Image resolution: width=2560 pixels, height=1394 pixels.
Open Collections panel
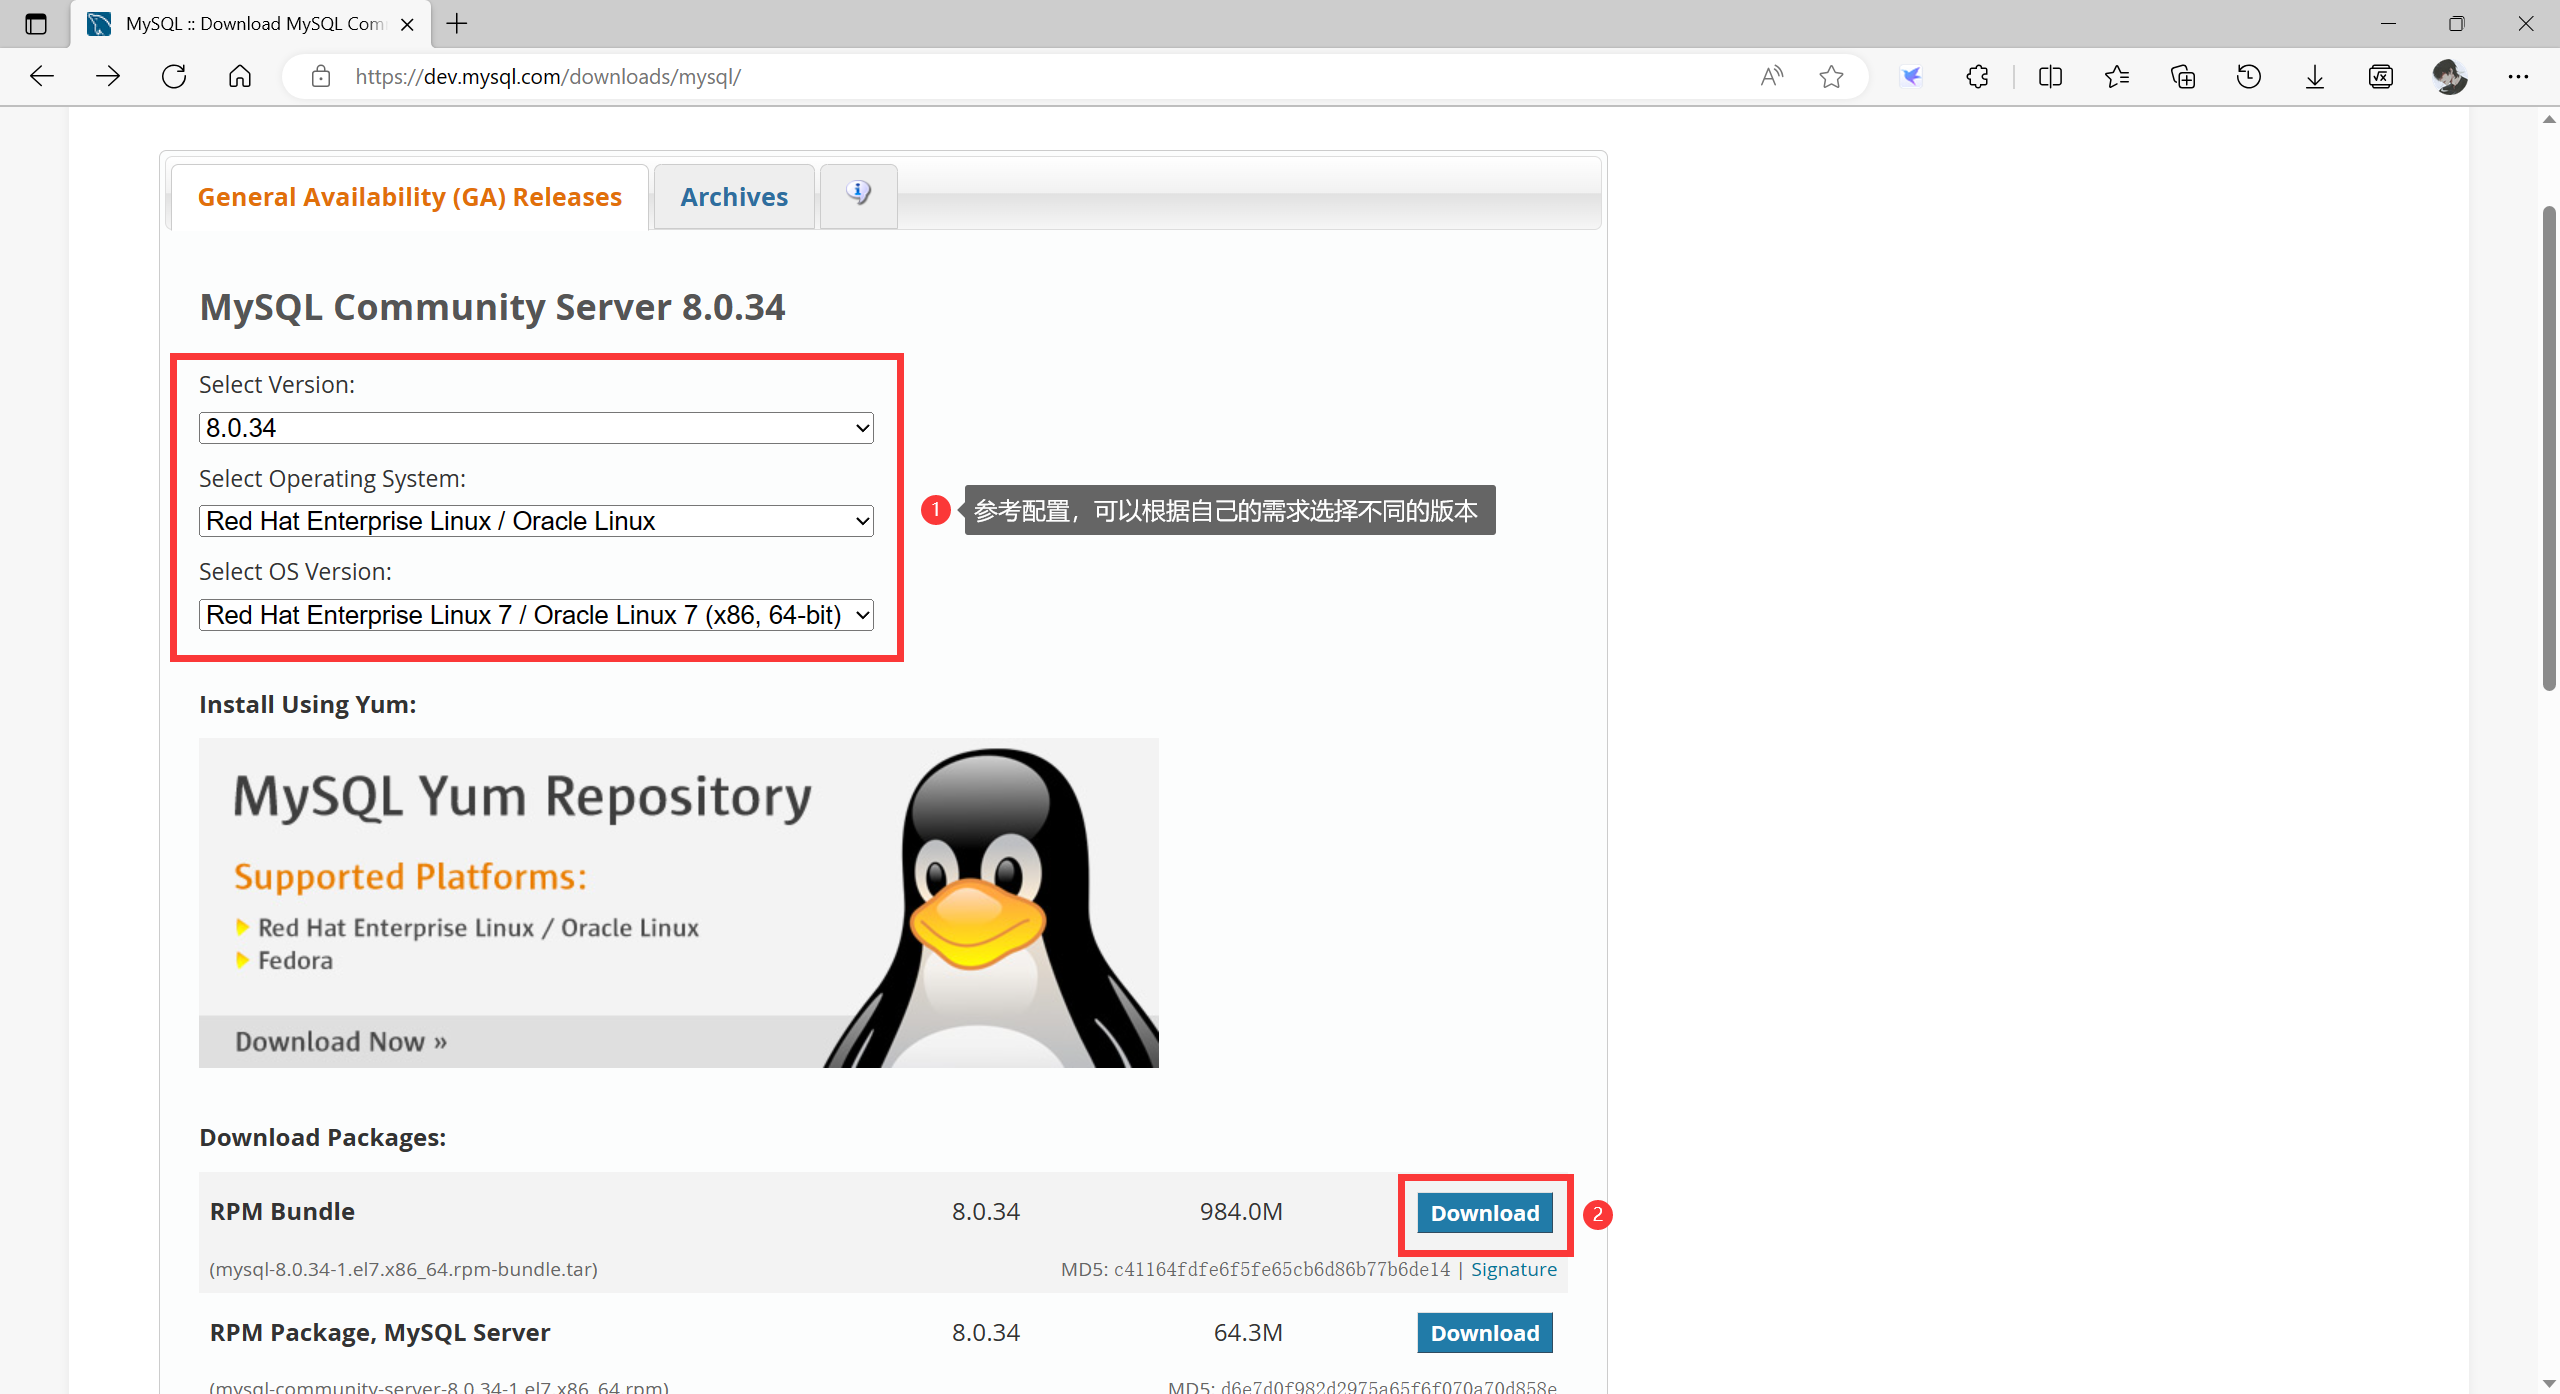pos(2182,76)
